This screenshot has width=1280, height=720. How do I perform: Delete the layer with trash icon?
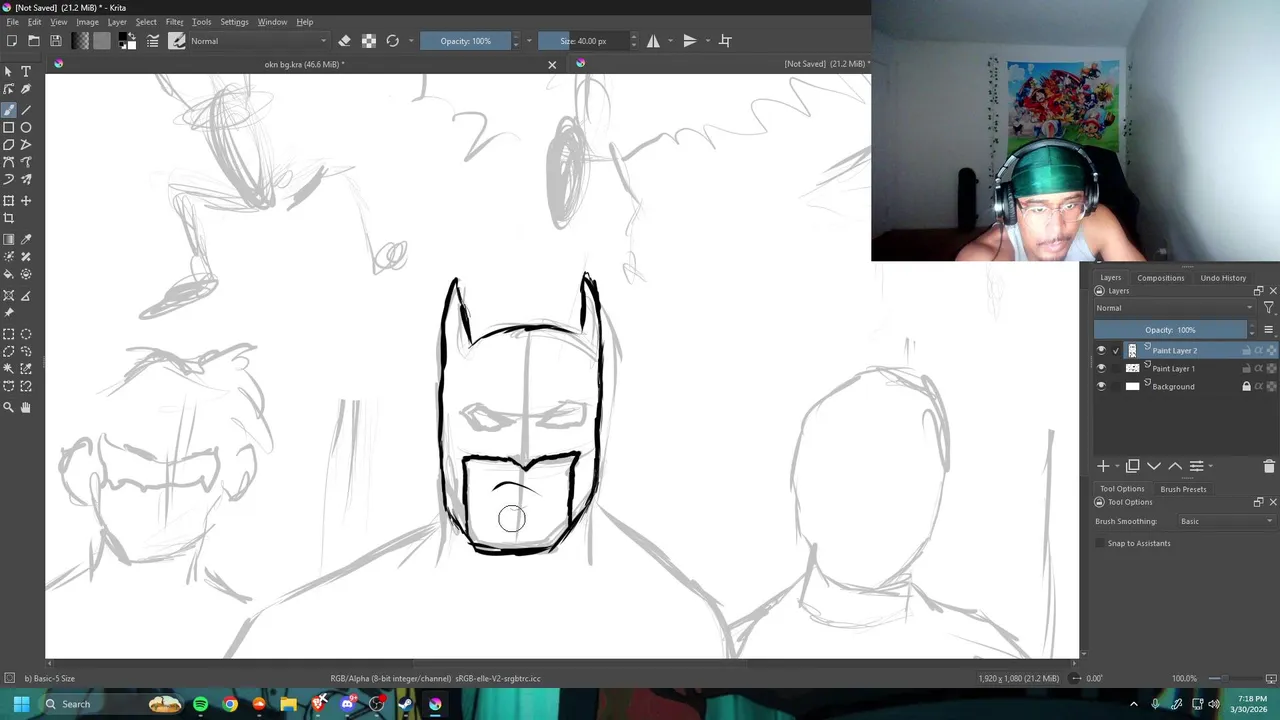pos(1269,466)
